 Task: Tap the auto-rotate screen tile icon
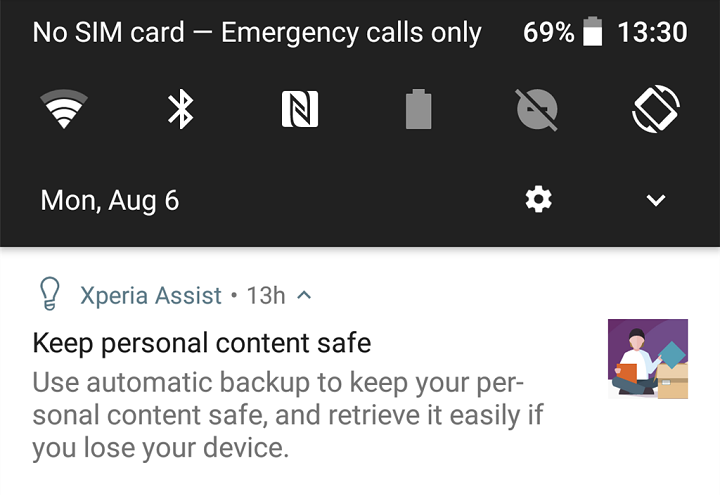tap(656, 109)
